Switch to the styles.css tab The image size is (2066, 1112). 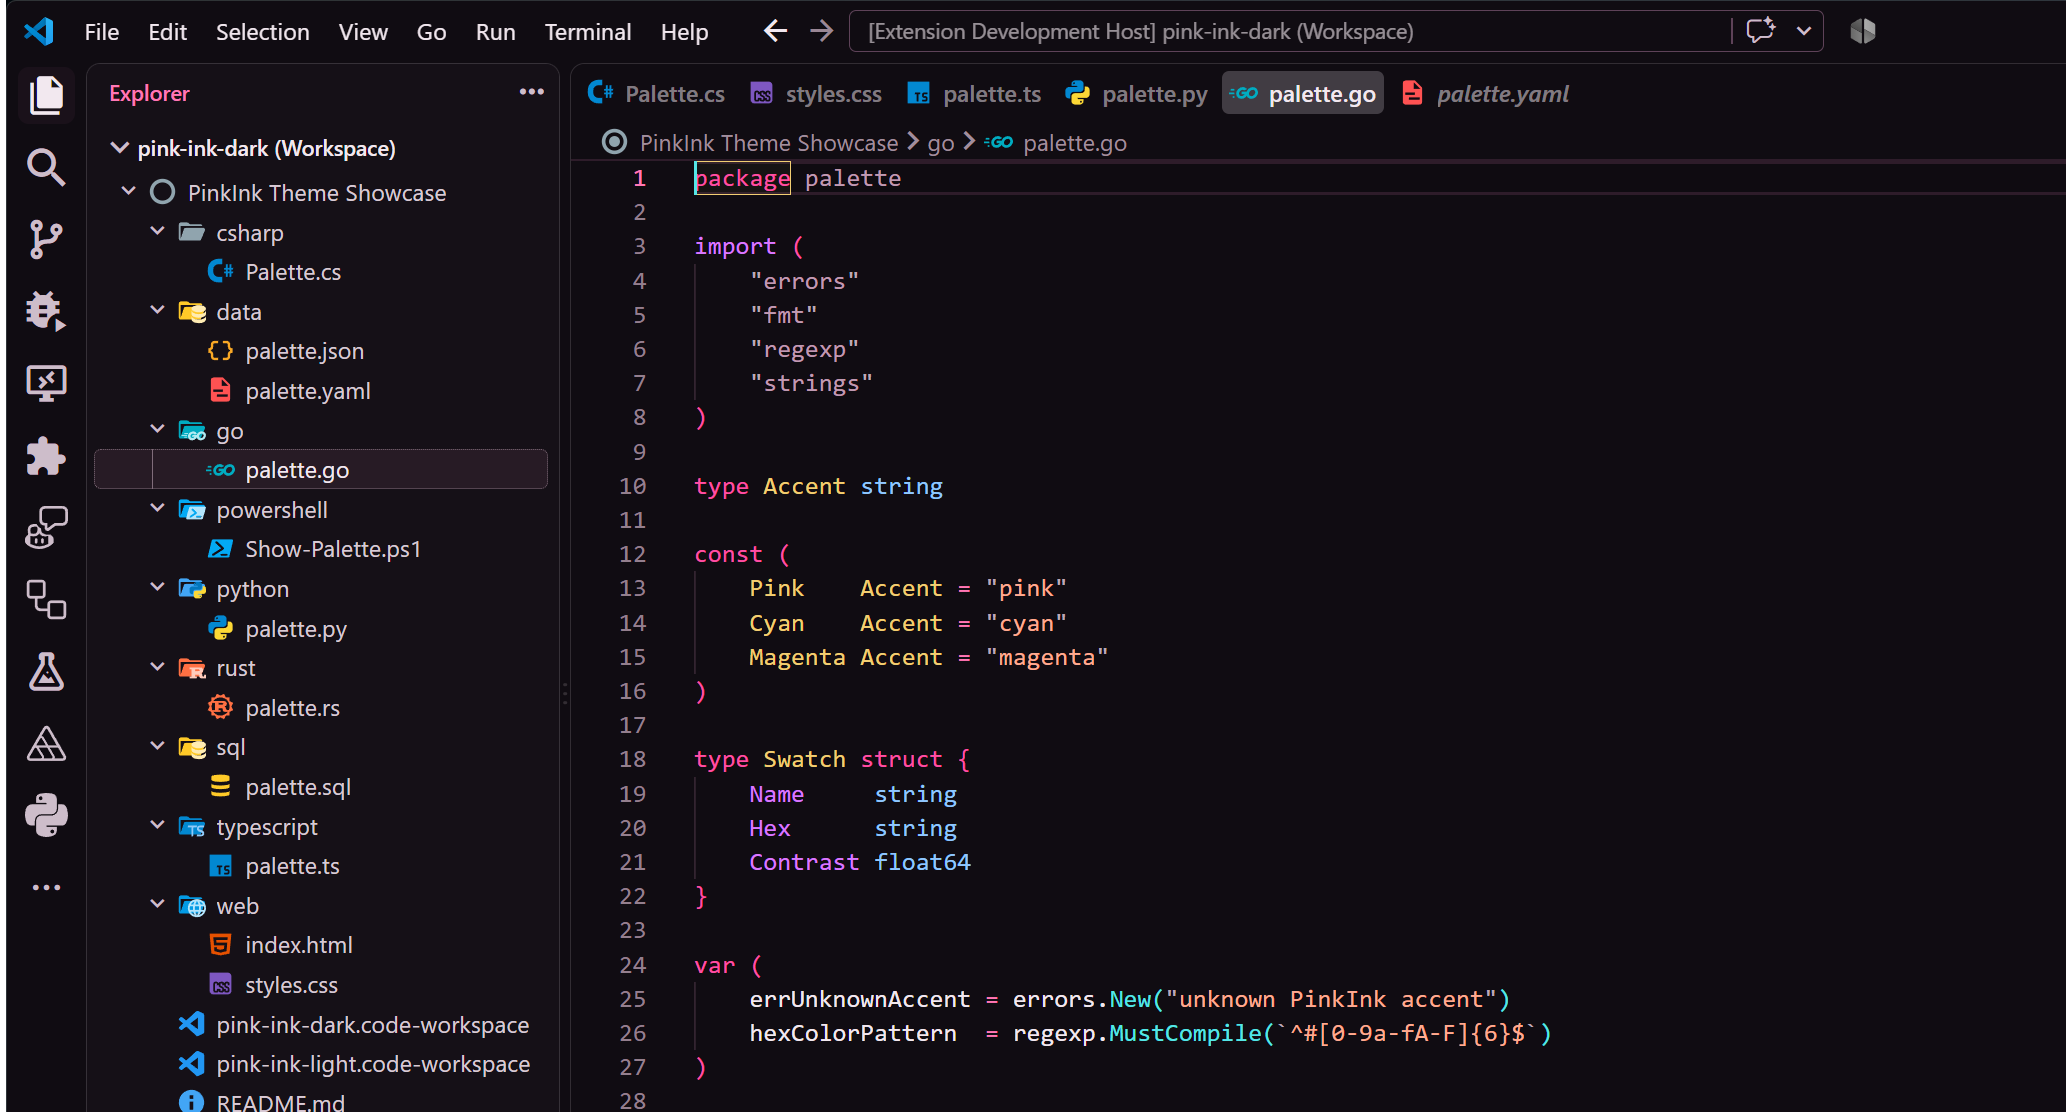point(816,93)
